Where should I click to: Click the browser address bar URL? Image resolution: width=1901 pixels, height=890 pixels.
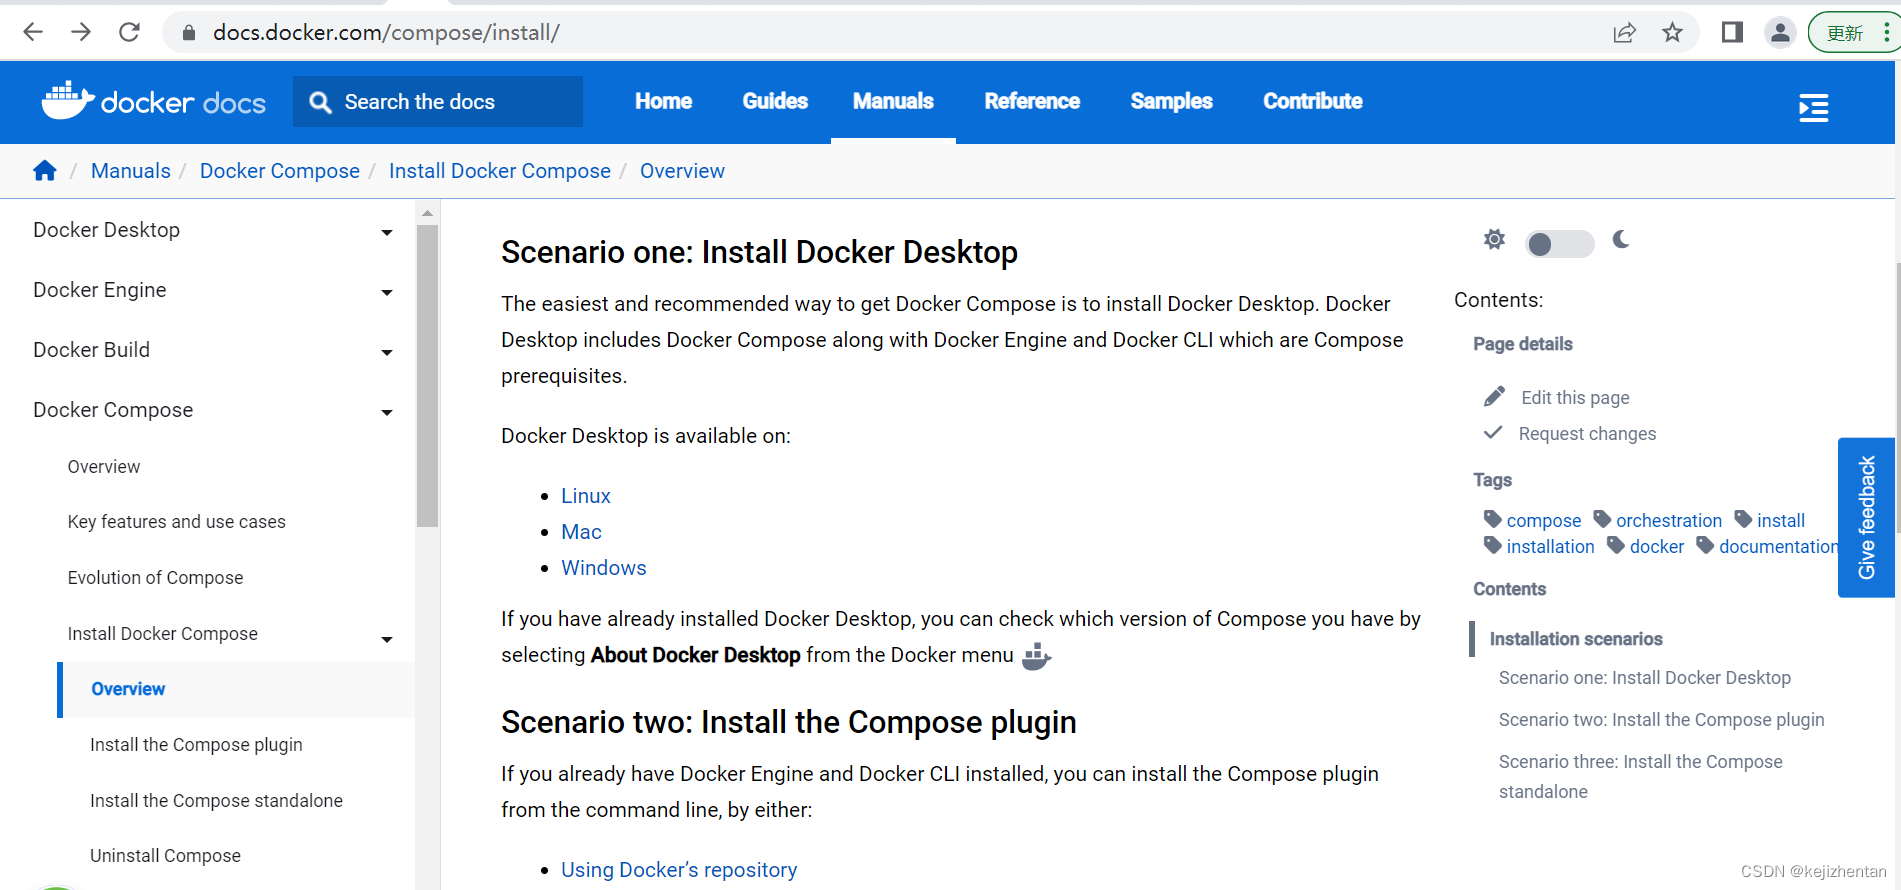point(386,33)
